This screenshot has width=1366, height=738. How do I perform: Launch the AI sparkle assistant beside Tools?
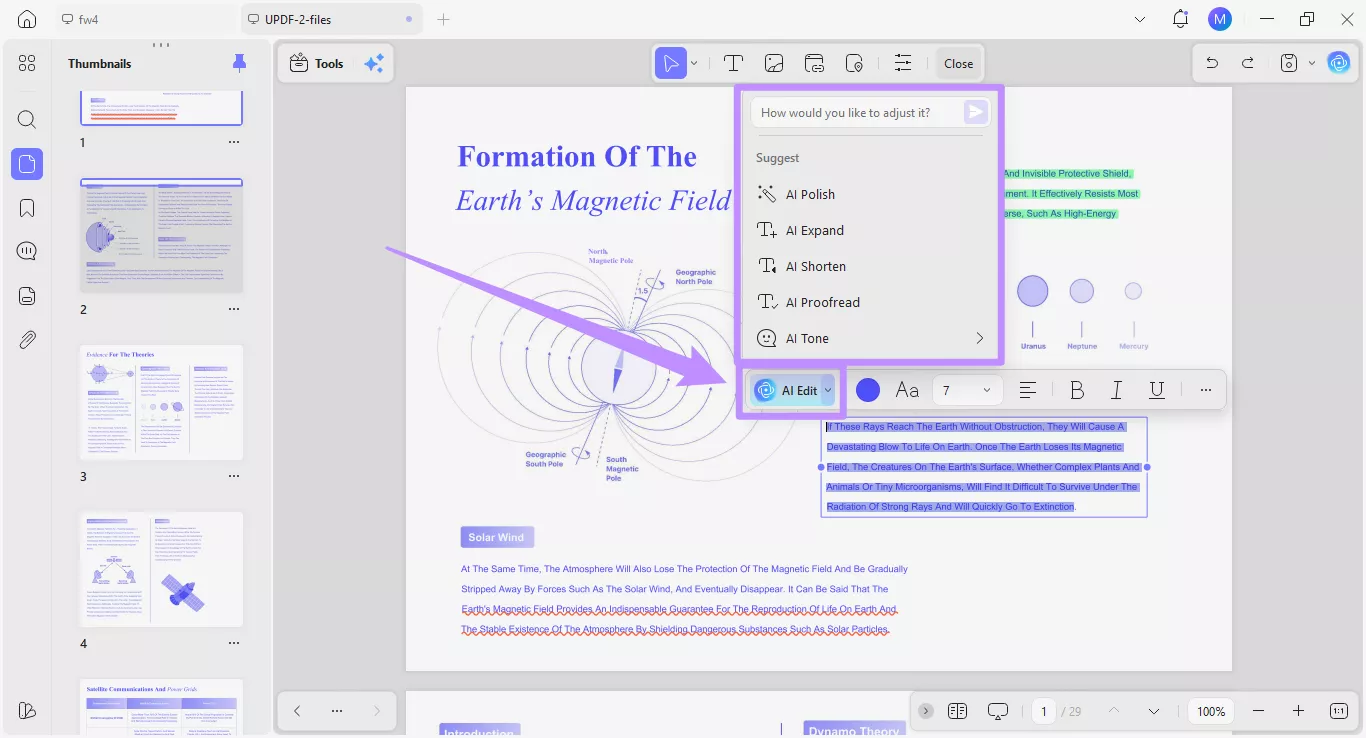tap(374, 63)
